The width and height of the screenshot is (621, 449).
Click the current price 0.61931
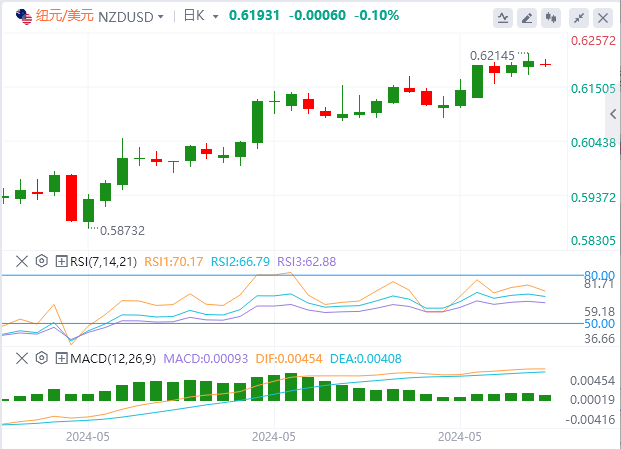254,15
